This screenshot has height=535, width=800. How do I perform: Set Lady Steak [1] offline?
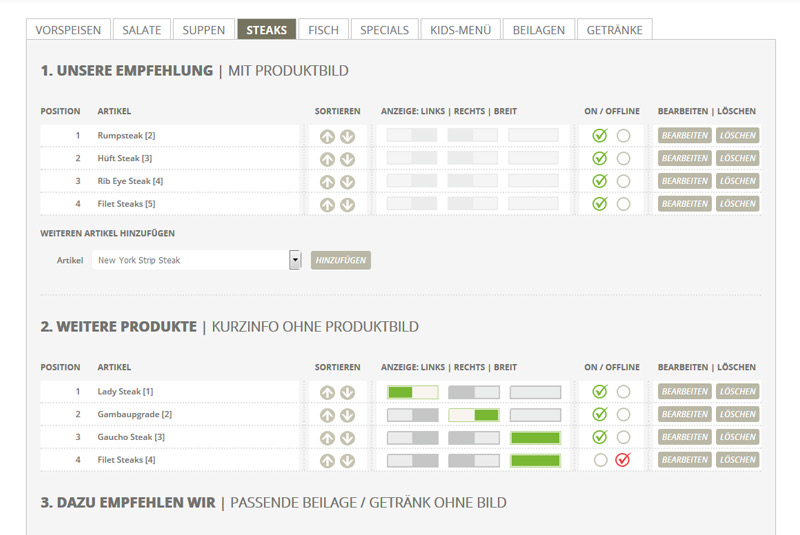coord(623,392)
